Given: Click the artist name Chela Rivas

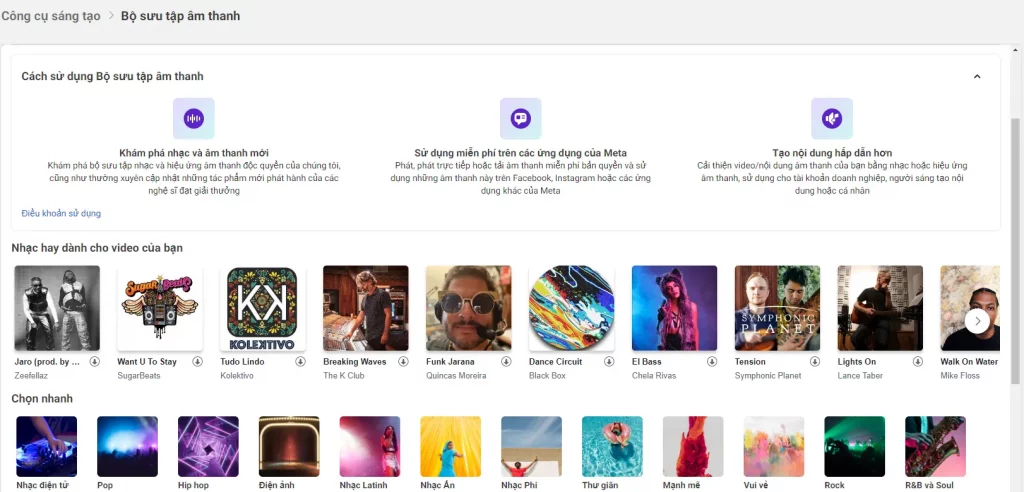Looking at the screenshot, I should click(654, 376).
